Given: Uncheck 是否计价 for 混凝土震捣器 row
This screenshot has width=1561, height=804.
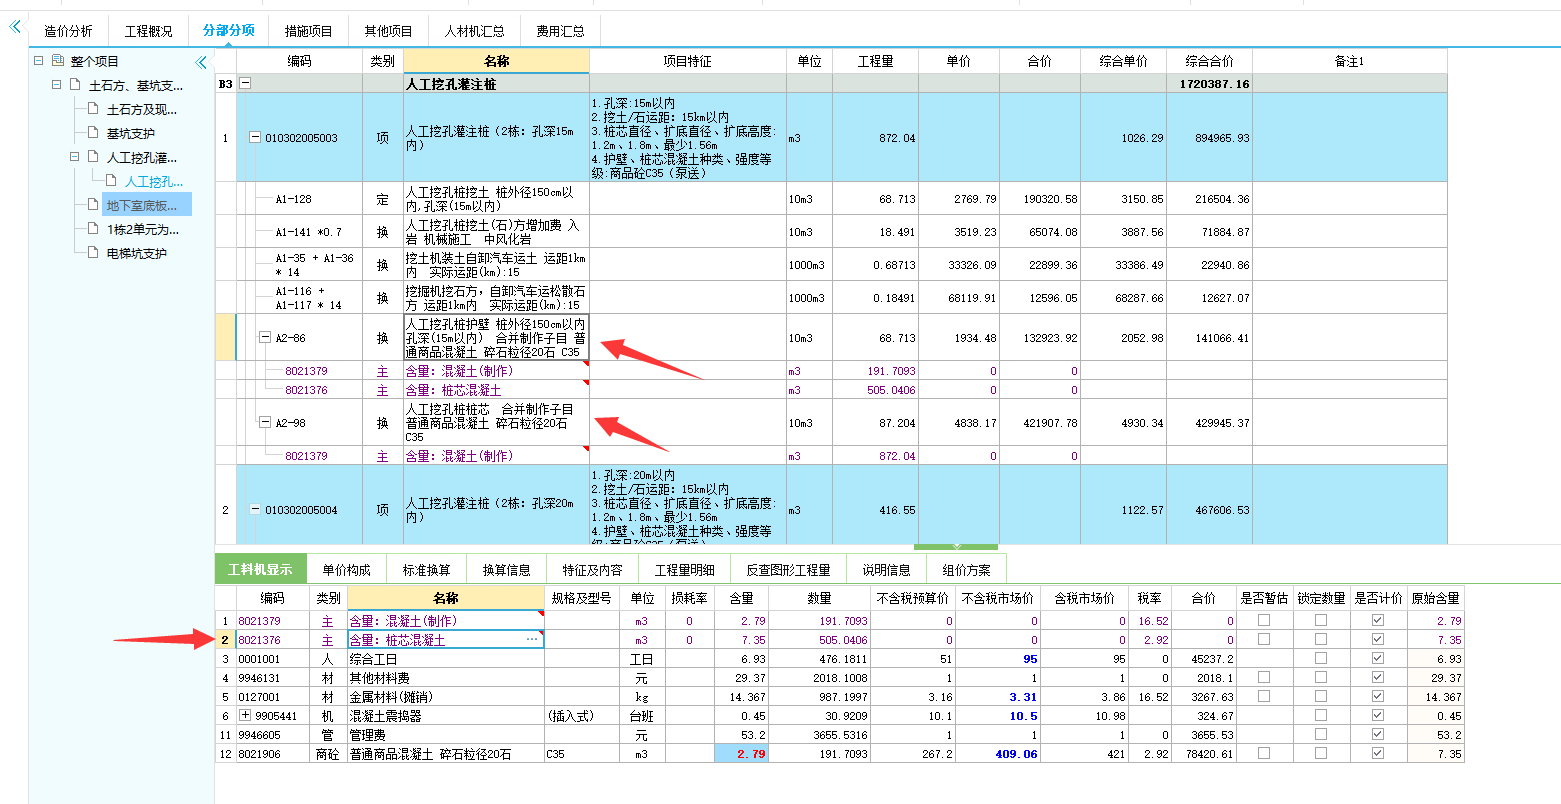Looking at the screenshot, I should coord(1379,716).
